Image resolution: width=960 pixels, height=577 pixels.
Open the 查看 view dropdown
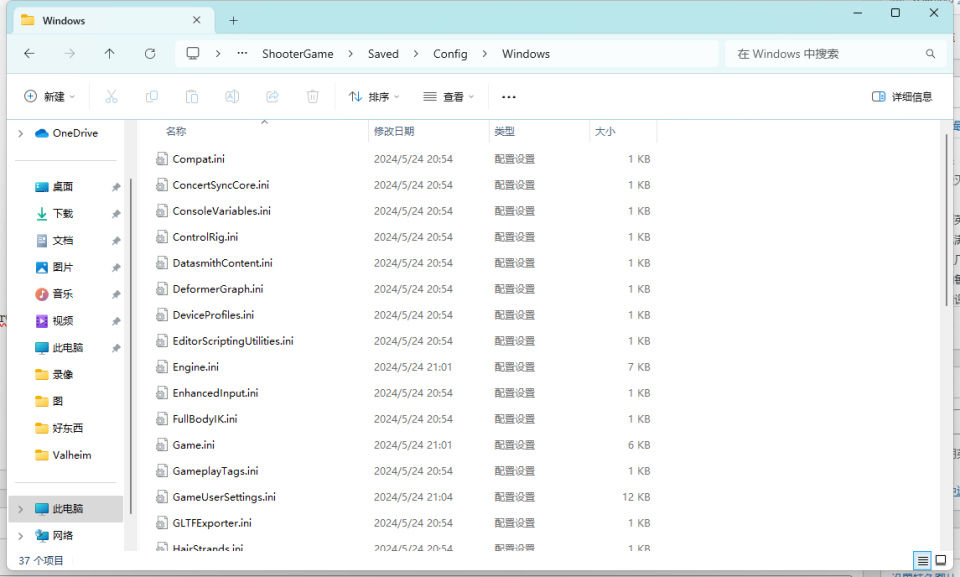click(x=449, y=97)
